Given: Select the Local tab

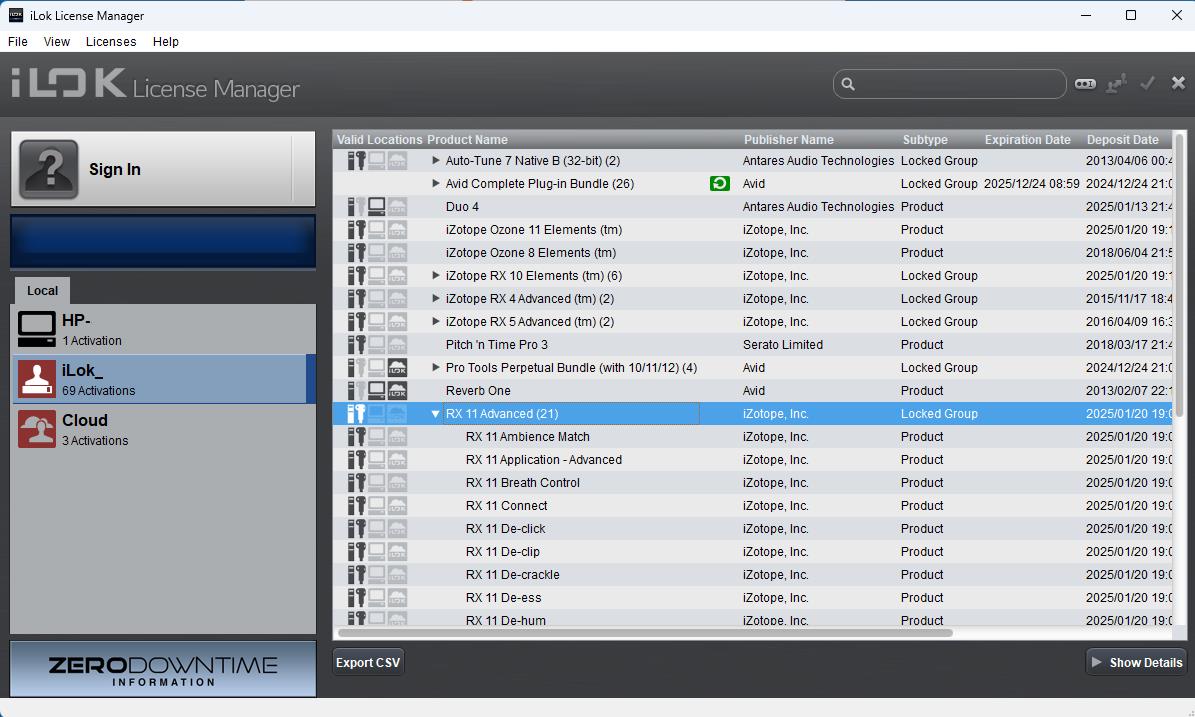Looking at the screenshot, I should (x=43, y=290).
